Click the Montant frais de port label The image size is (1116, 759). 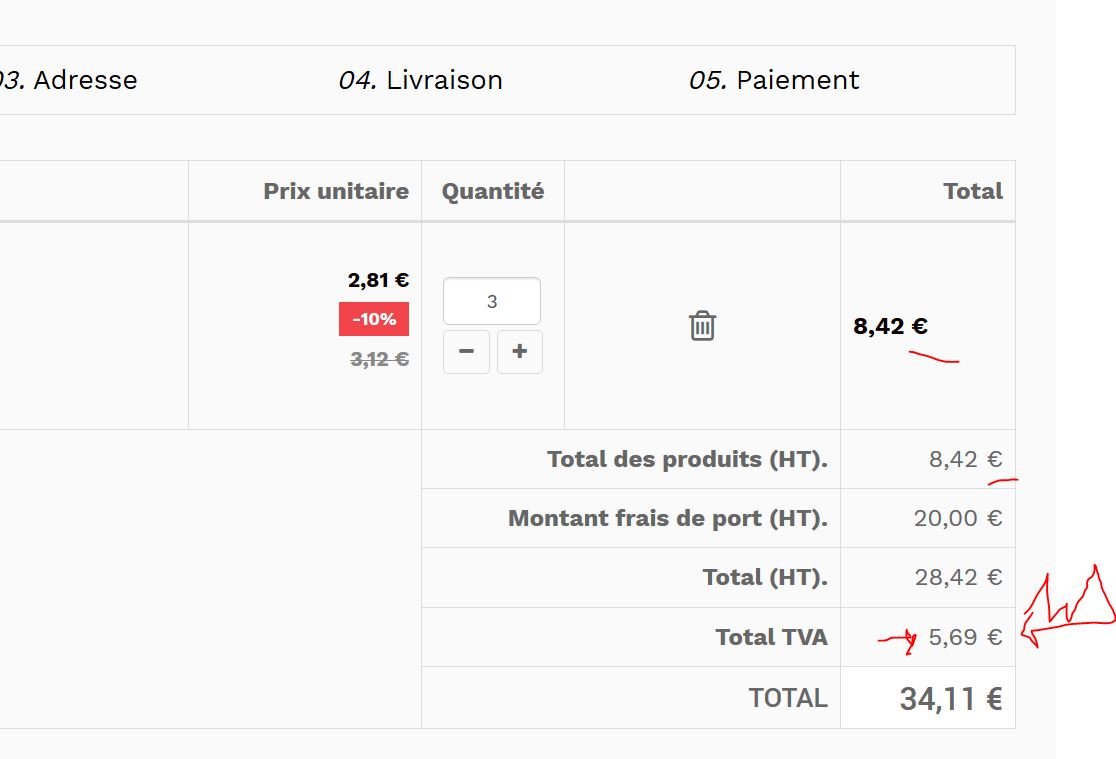(667, 518)
